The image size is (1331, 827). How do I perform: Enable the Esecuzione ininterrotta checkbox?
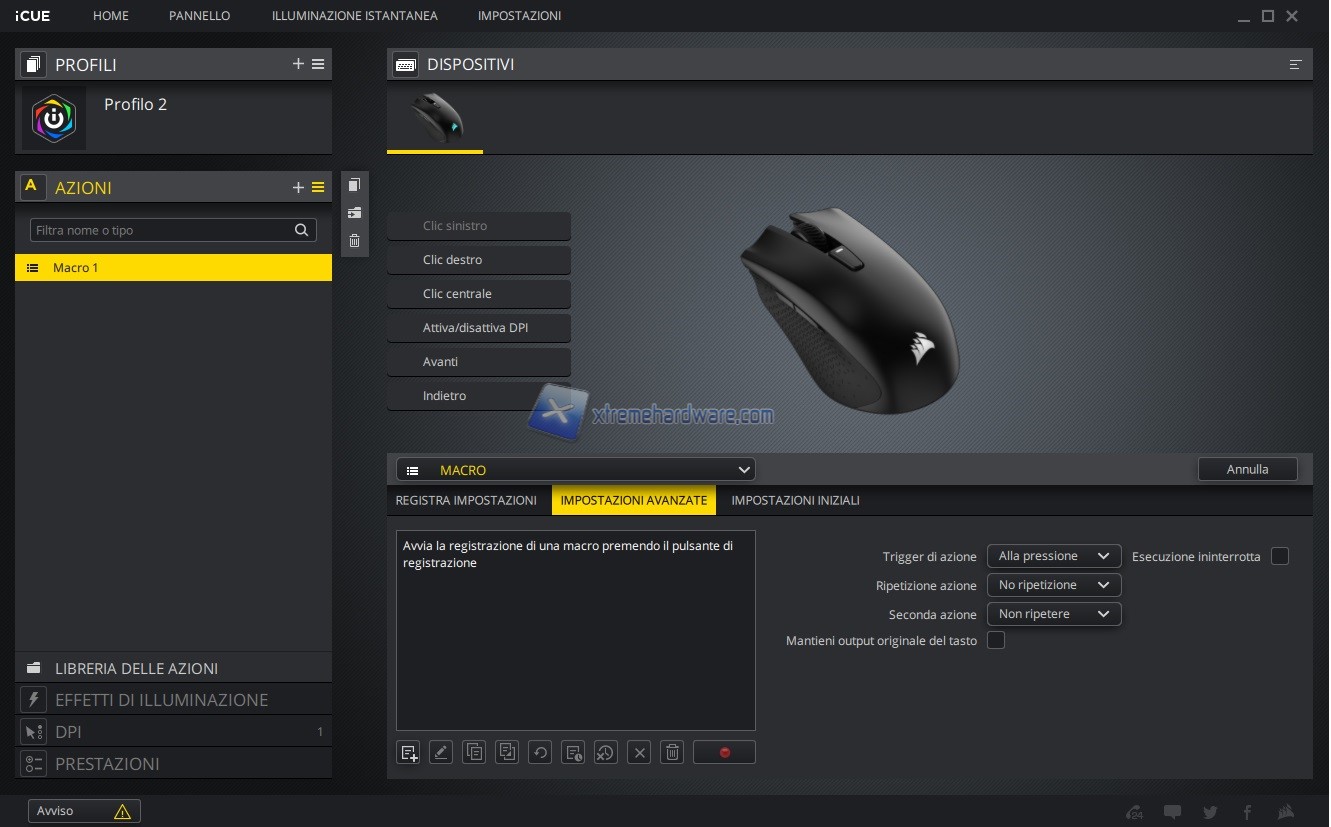pyautogui.click(x=1279, y=556)
